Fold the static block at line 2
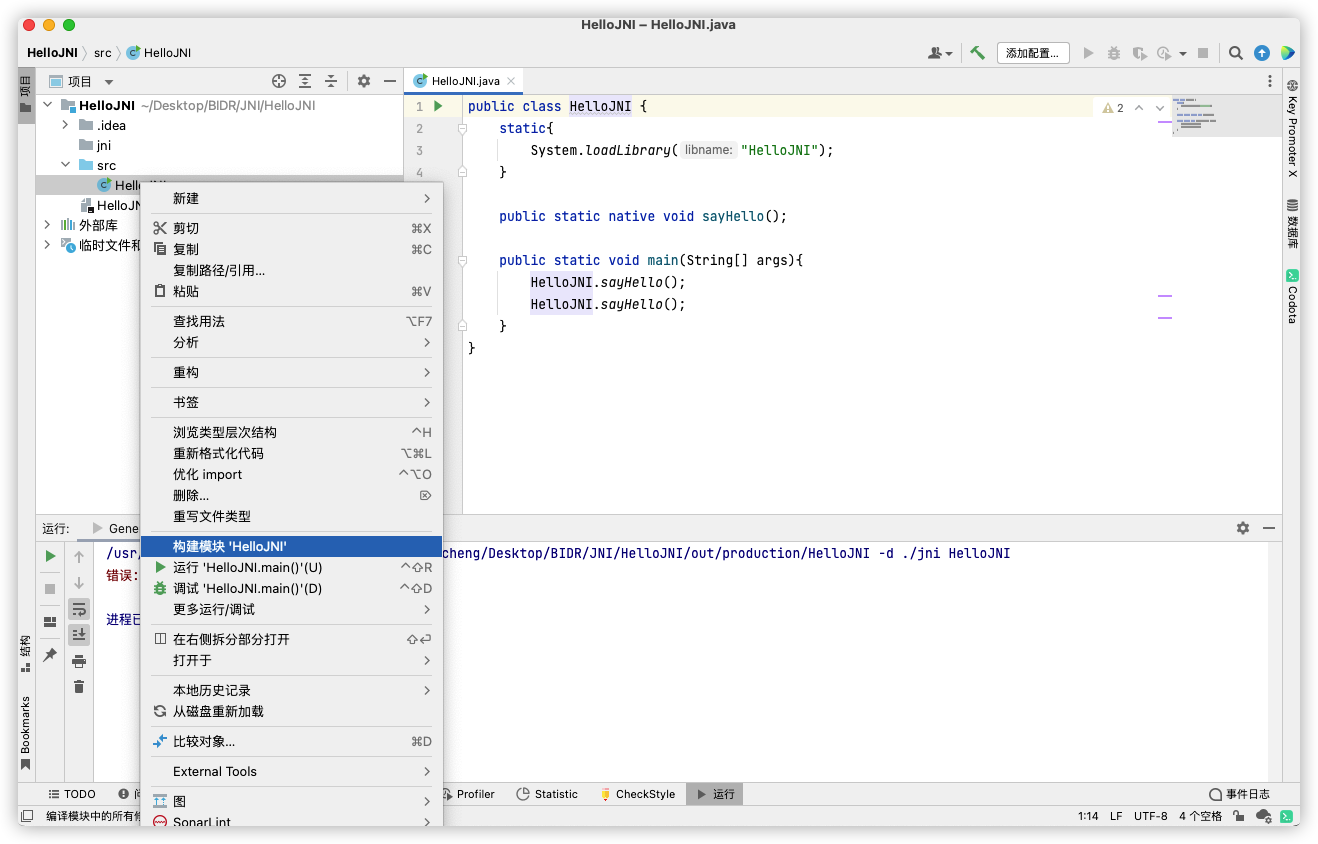Screen dimensions: 1318x844 (x=462, y=128)
